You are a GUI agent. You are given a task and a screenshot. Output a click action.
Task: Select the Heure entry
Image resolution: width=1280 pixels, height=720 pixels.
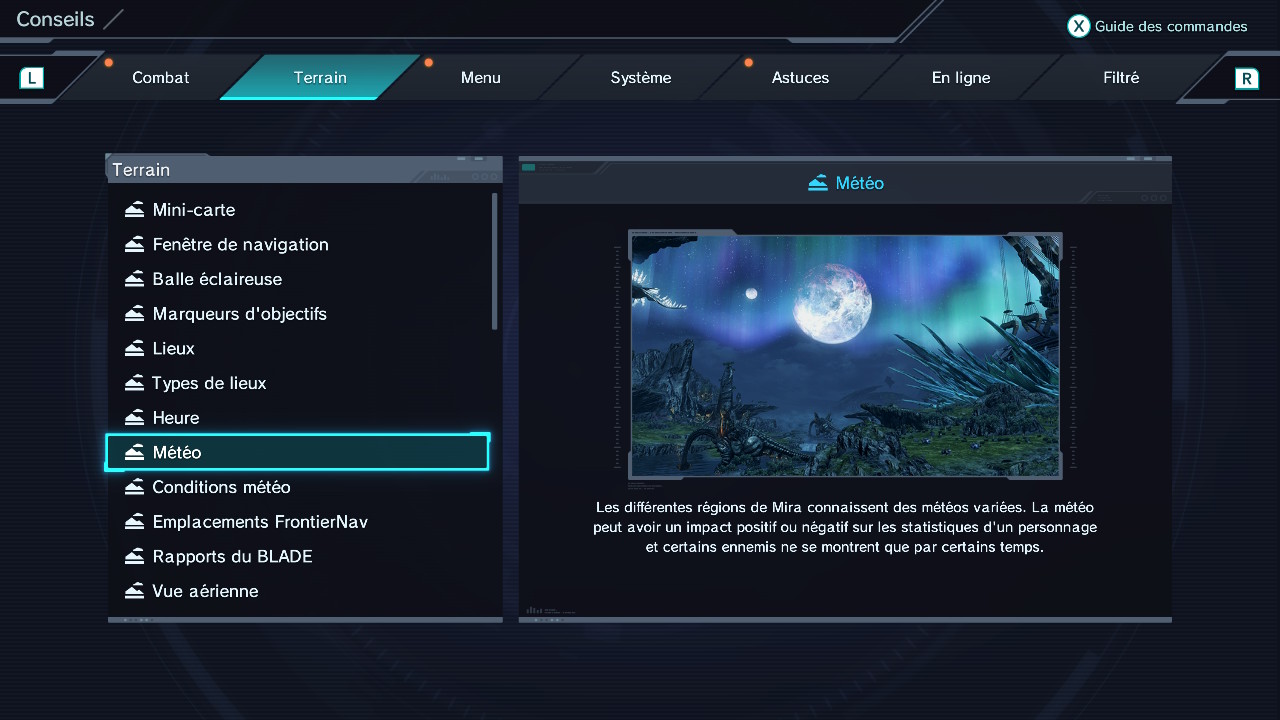point(298,418)
